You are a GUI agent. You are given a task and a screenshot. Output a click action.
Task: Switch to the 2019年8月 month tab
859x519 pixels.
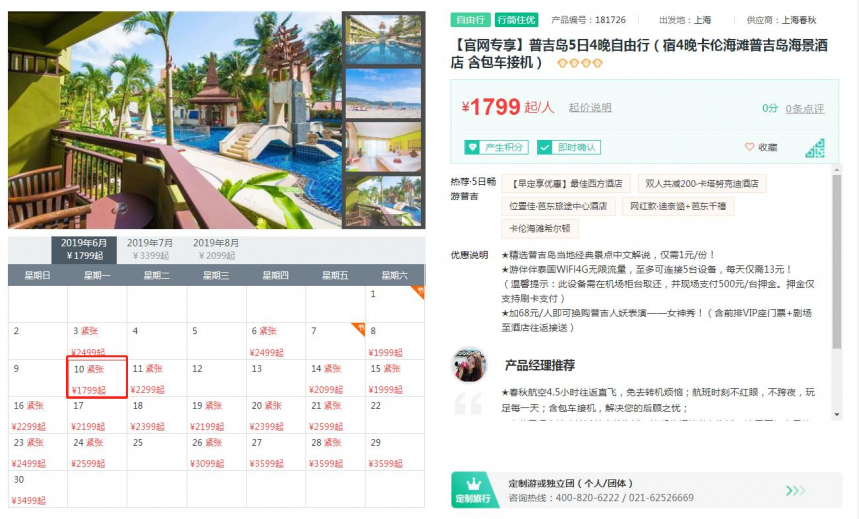coord(216,249)
